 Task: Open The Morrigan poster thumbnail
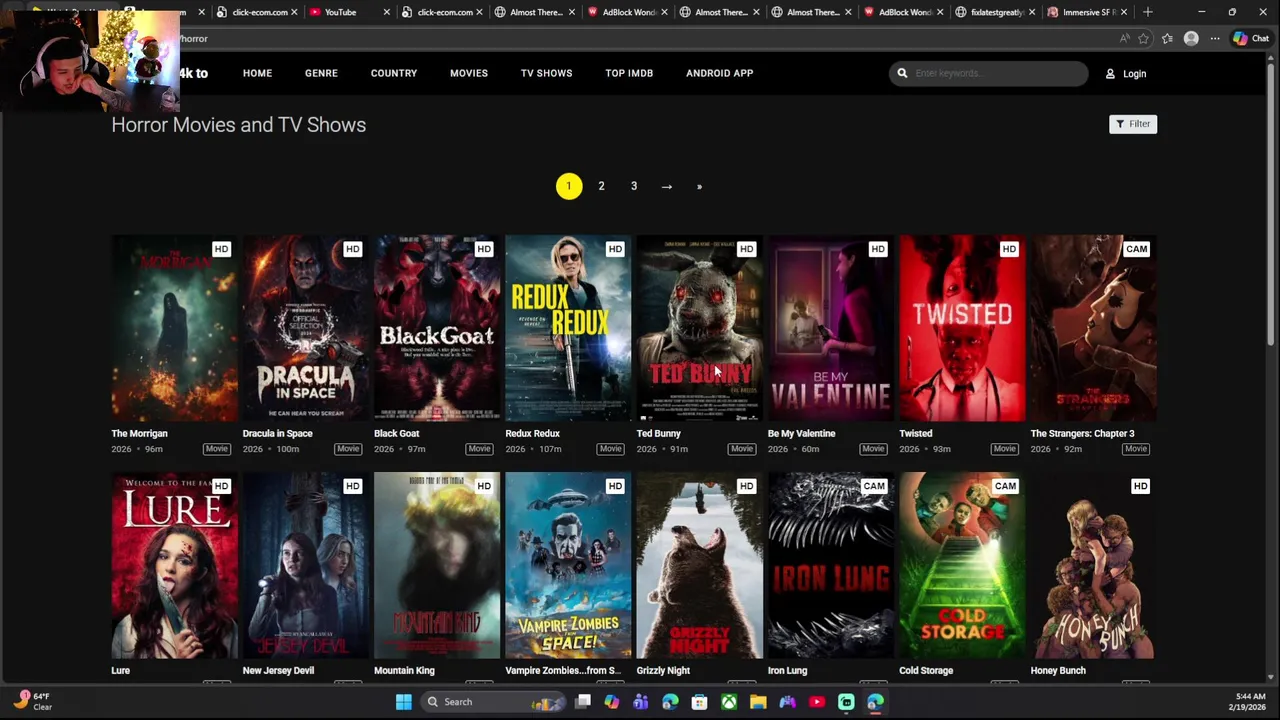(x=174, y=328)
